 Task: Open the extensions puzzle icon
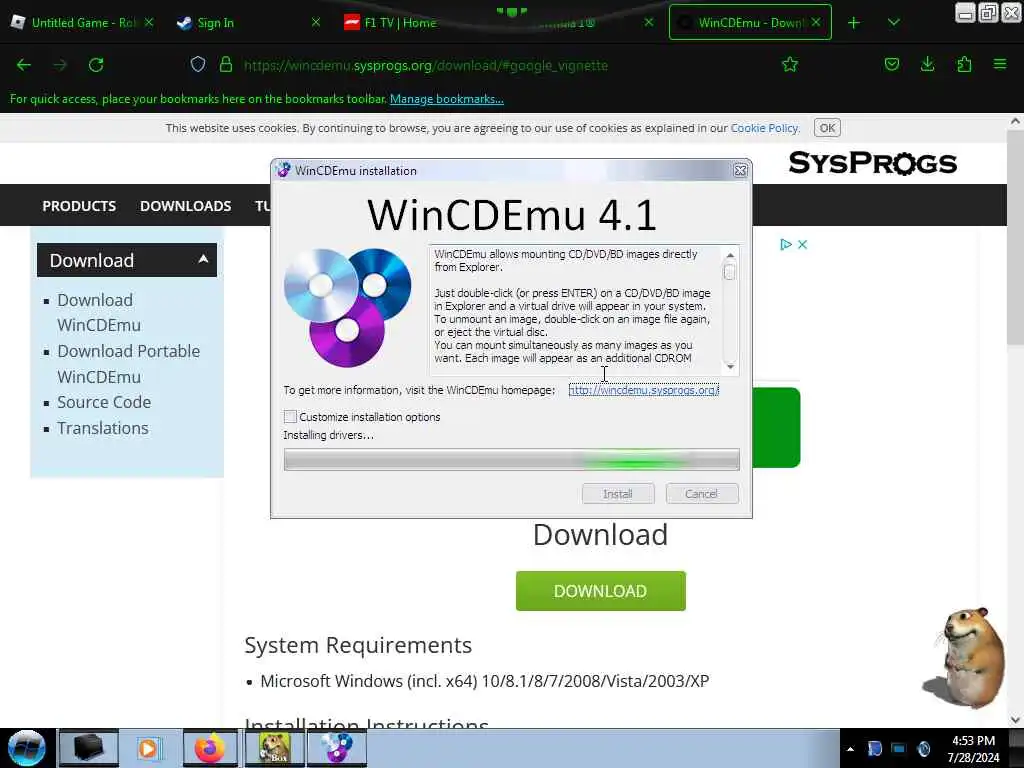click(x=964, y=64)
